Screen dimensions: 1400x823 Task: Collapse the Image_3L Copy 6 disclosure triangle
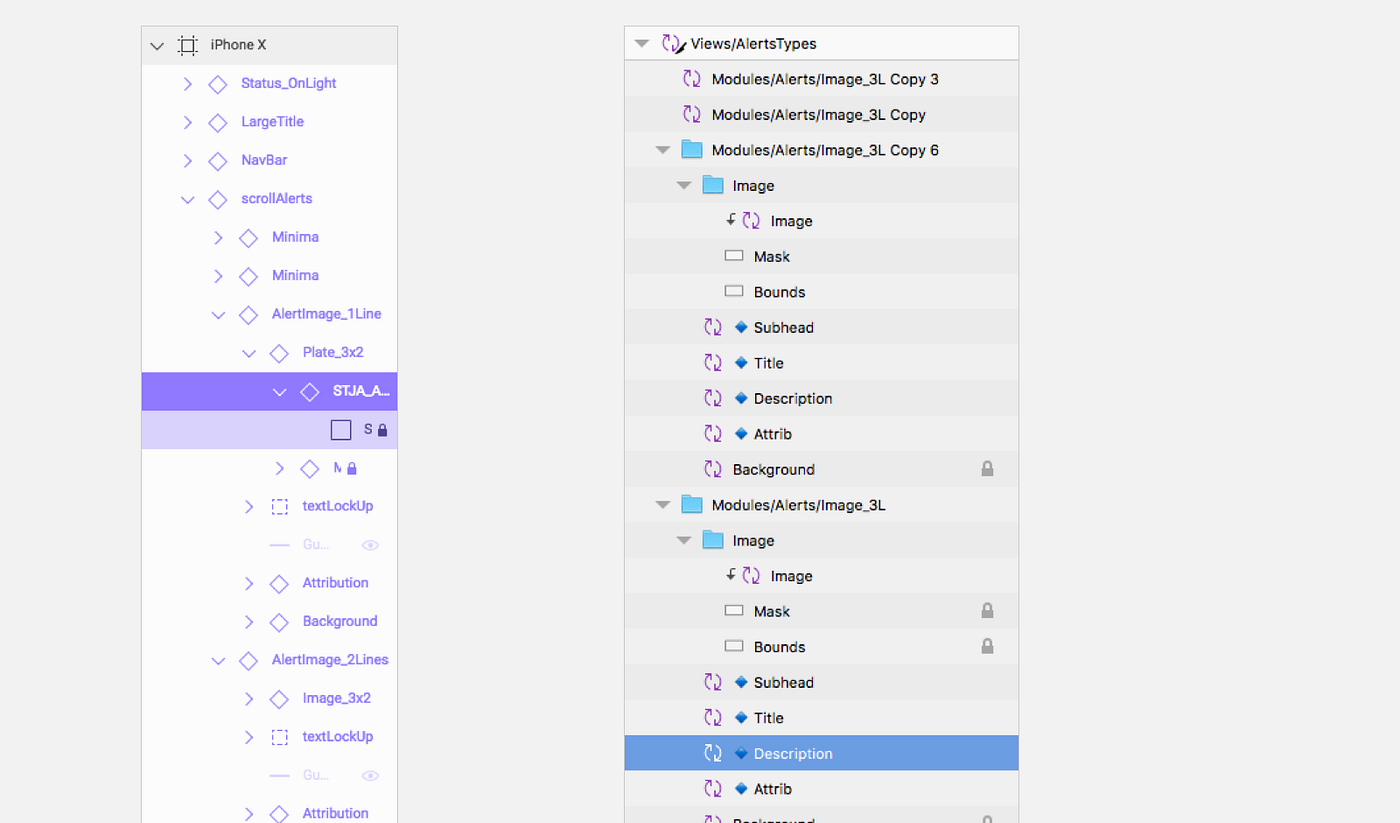pyautogui.click(x=662, y=150)
